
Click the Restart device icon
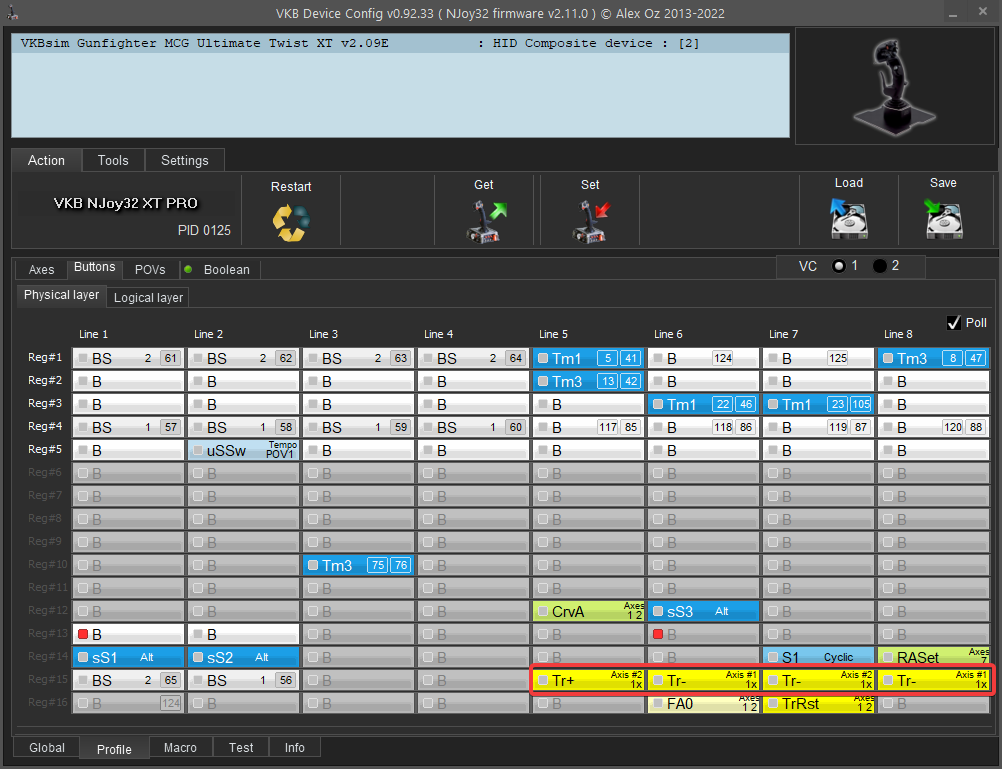[x=291, y=221]
